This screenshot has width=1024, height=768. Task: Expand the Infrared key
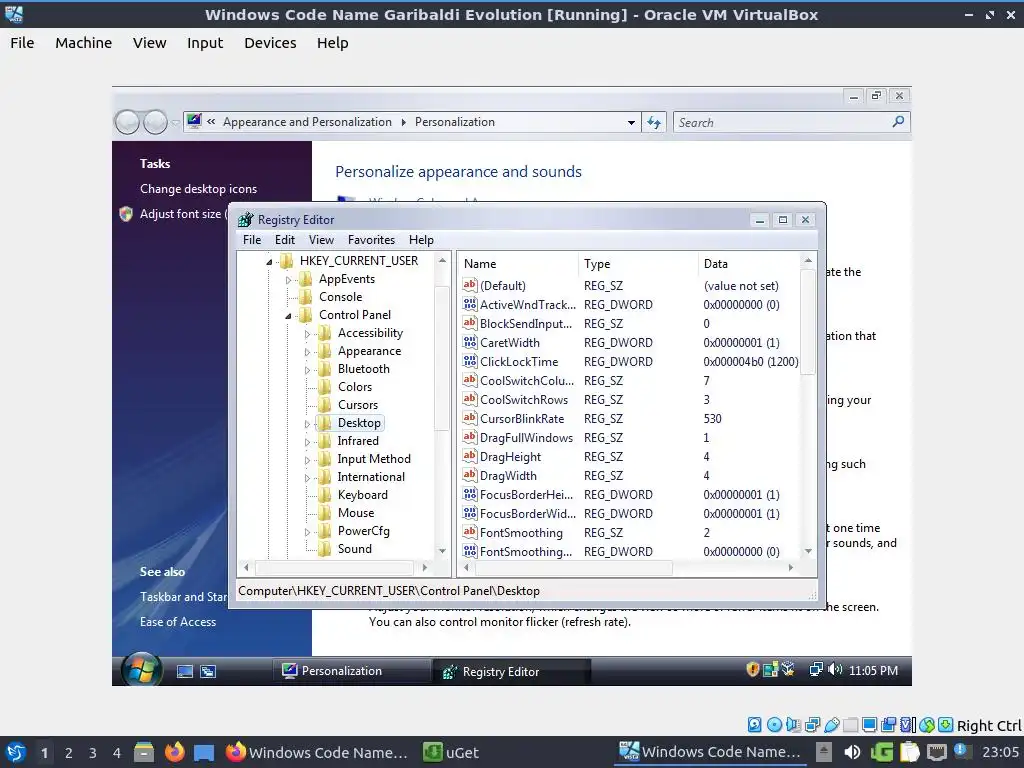[307, 442]
